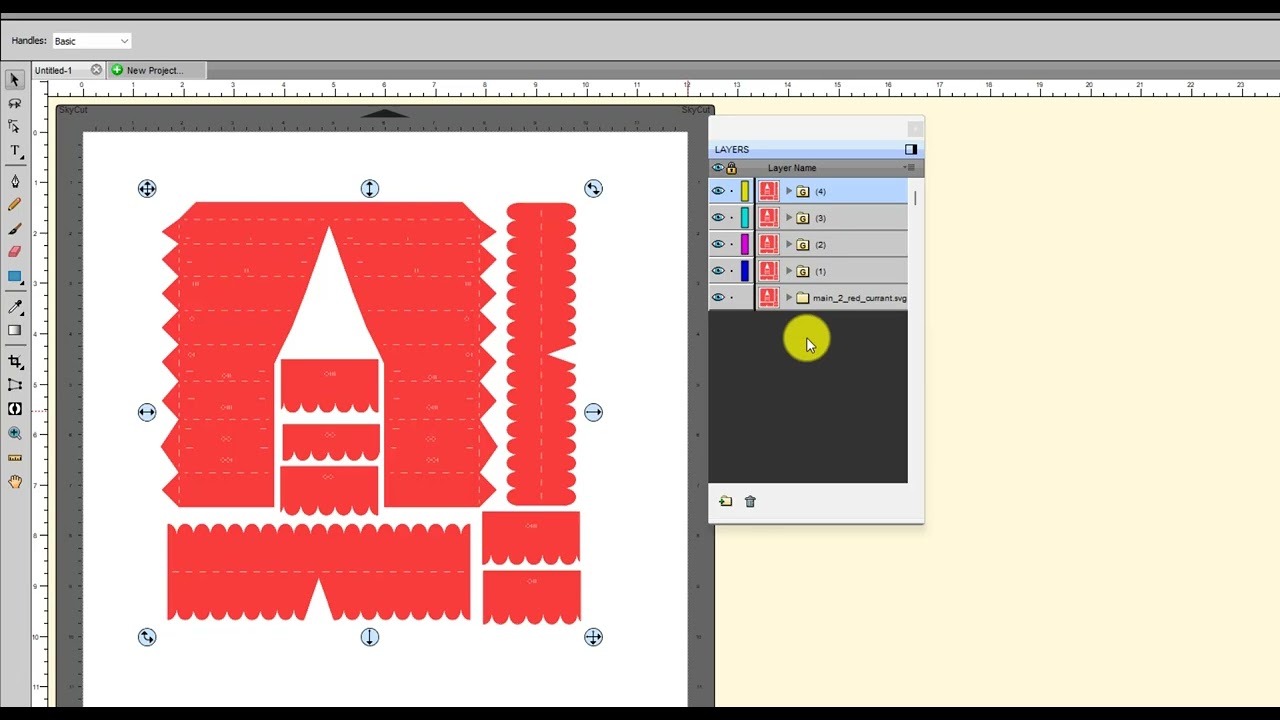Click the bottom-left rotate handle
The height and width of the screenshot is (720, 1280).
147,637
